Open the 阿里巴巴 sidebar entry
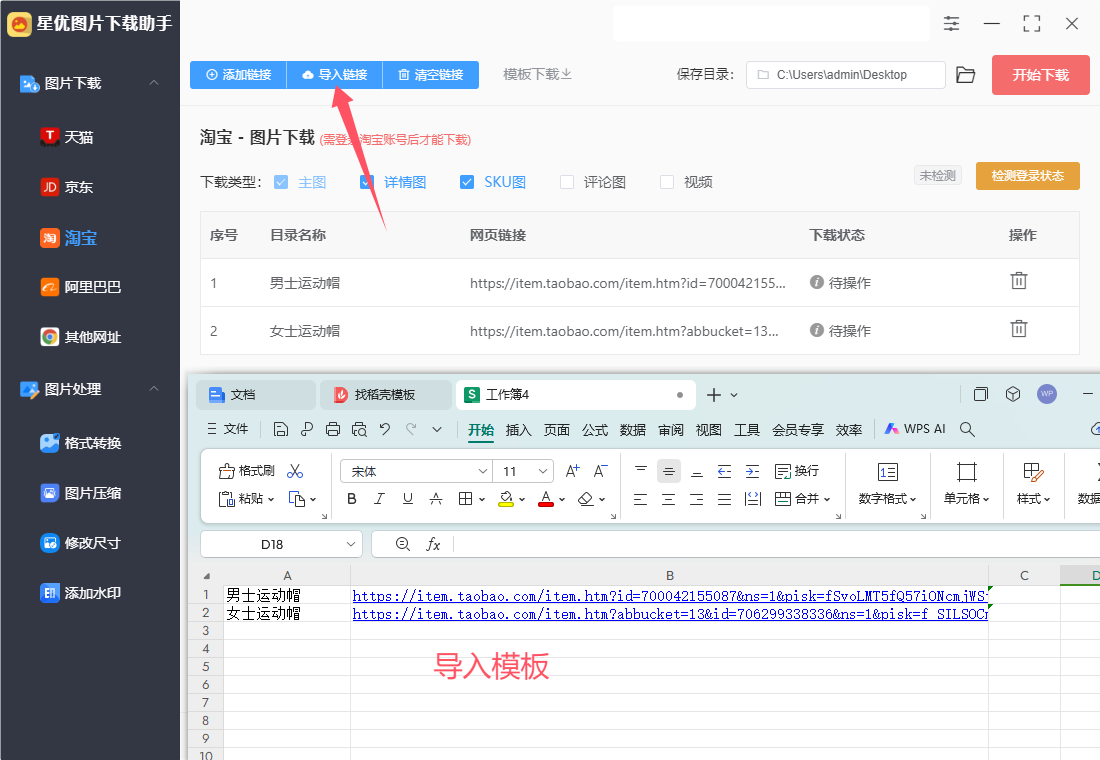Viewport: 1100px width, 760px height. (x=80, y=287)
